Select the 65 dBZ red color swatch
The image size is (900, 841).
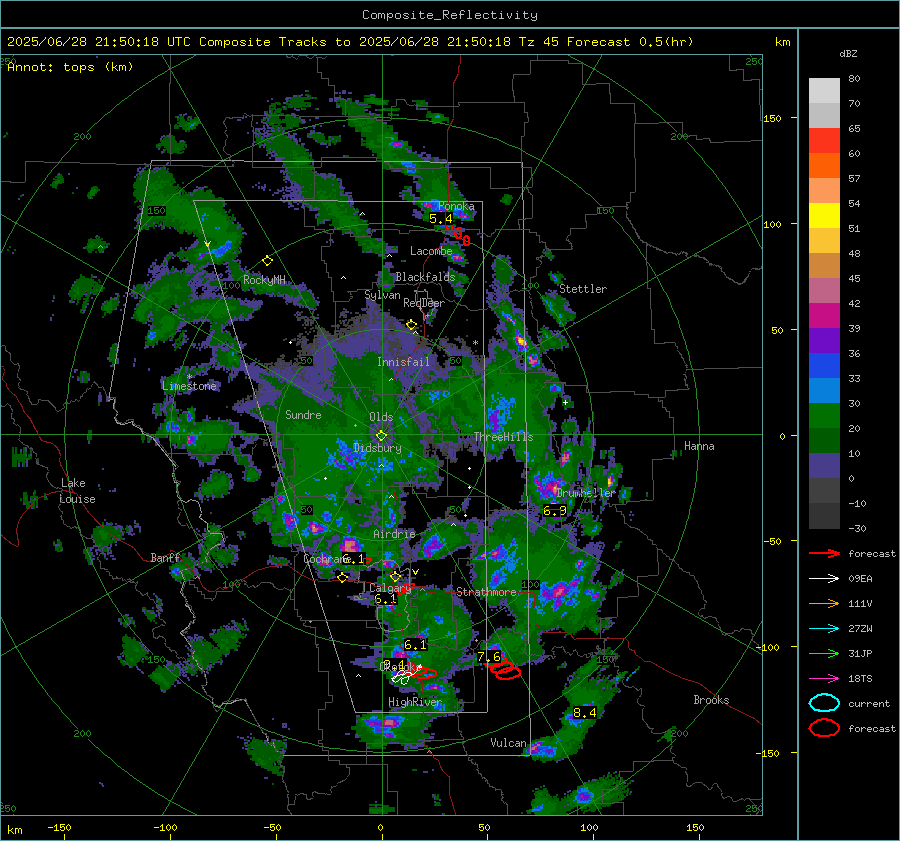[824, 140]
